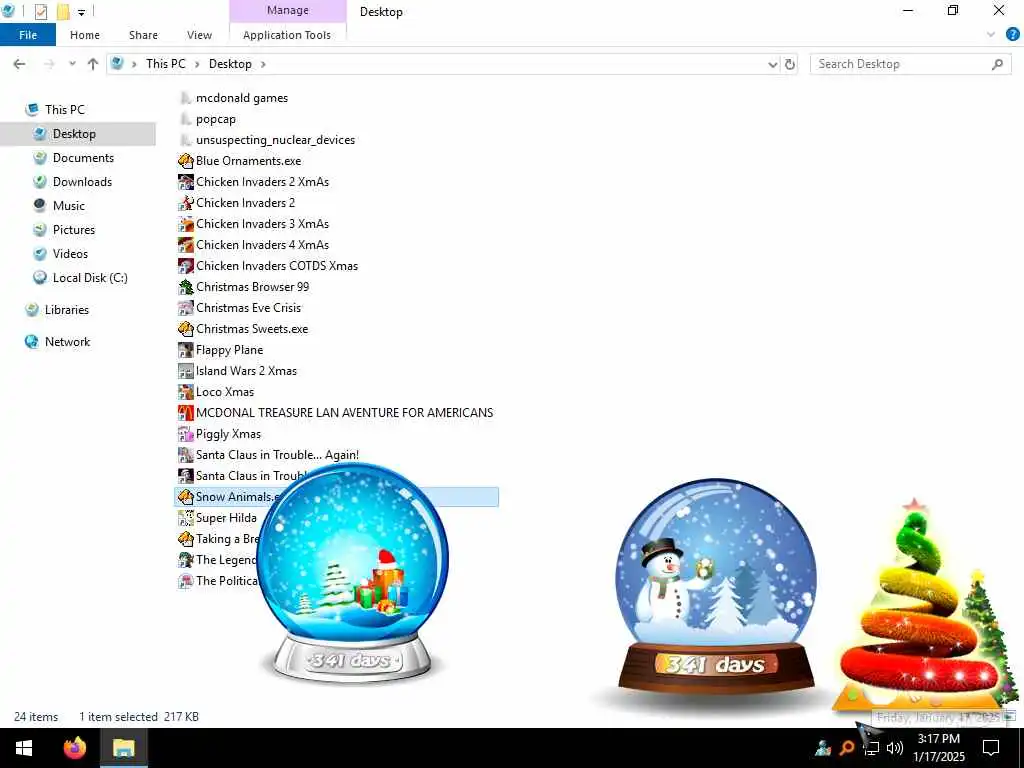Expand the ribbon with the chevron

(991, 35)
